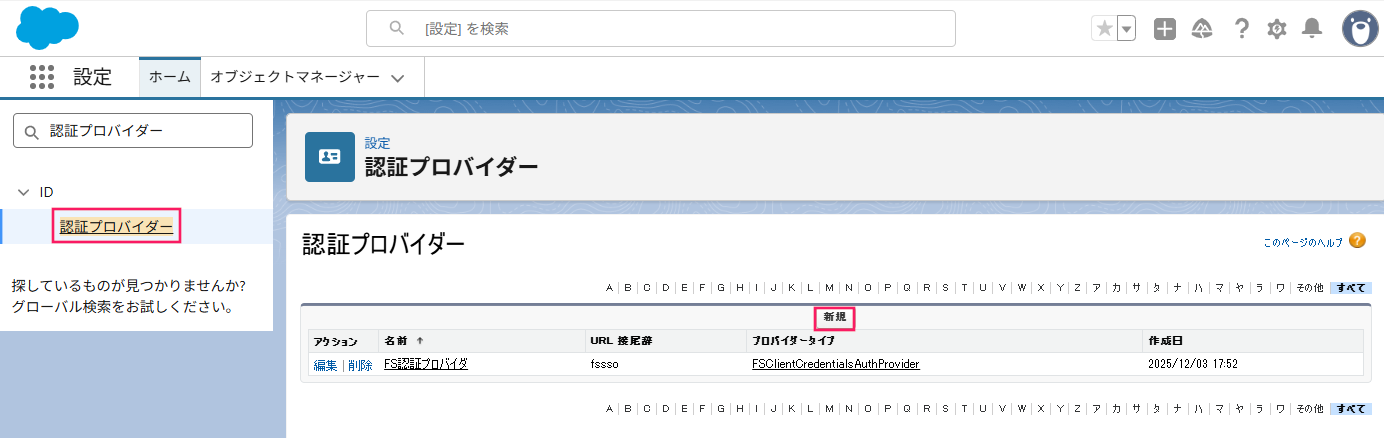The width and height of the screenshot is (1384, 438).
Task: Click the magnifier icon in quick find
Action: 31,131
